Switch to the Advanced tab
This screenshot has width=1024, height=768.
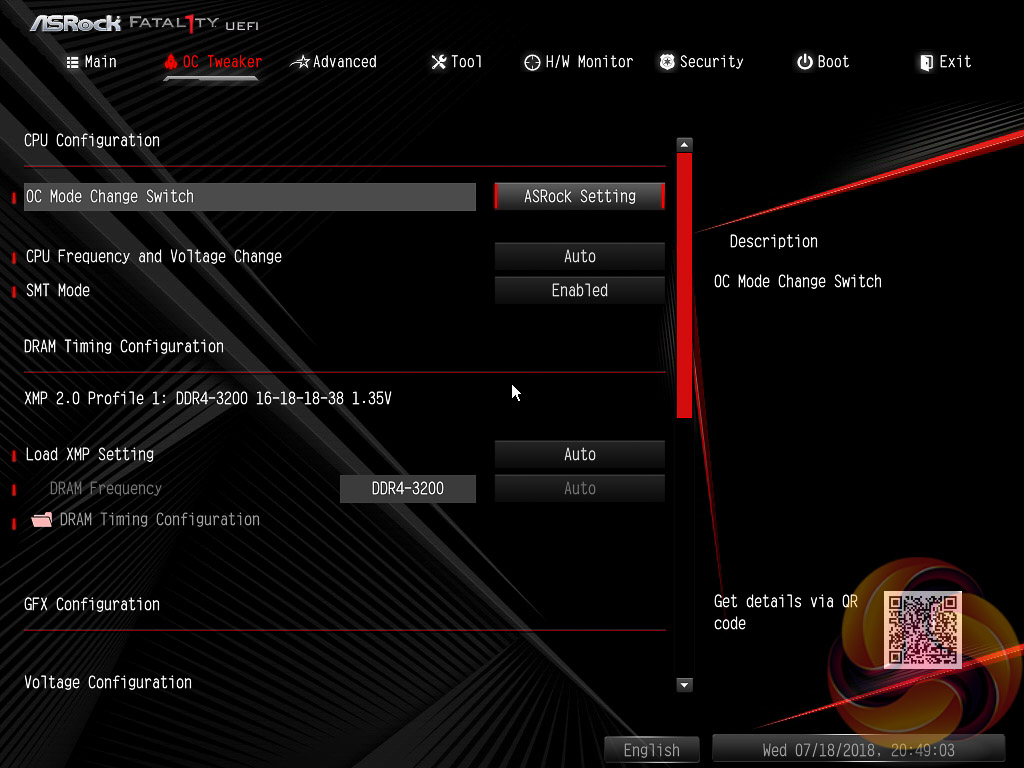334,62
